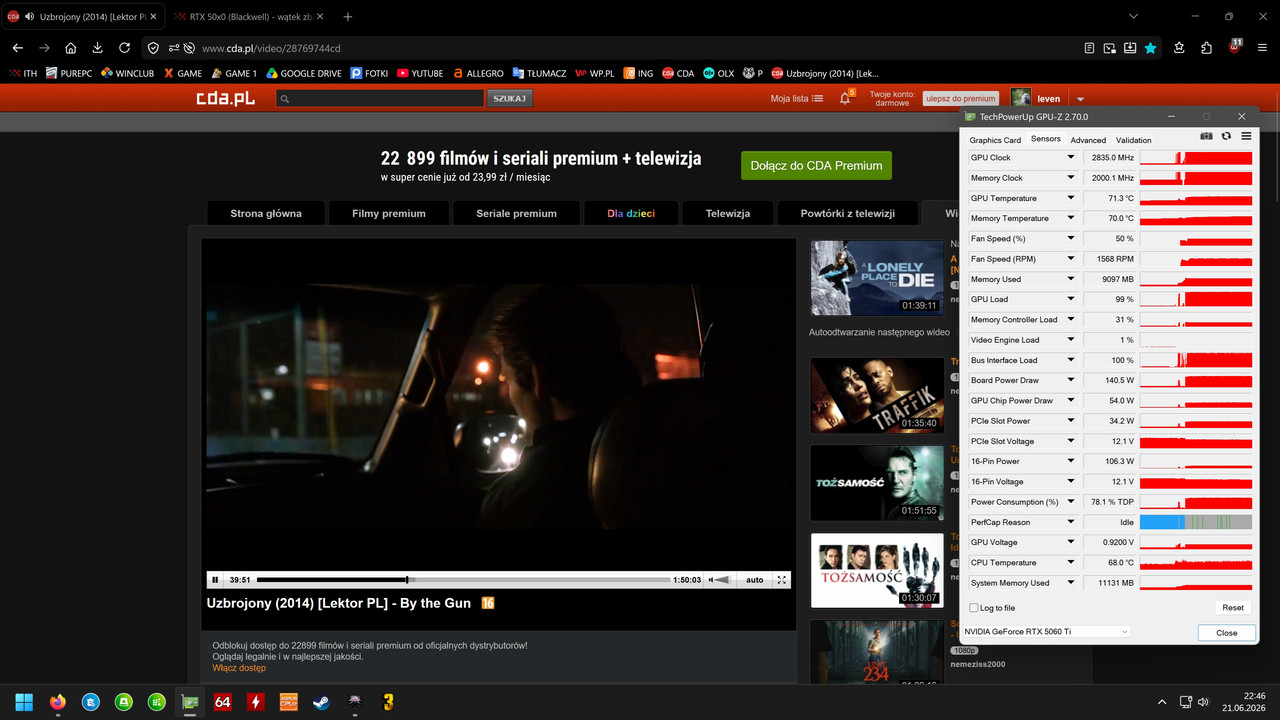Click the CDA notifications bell

coord(845,98)
